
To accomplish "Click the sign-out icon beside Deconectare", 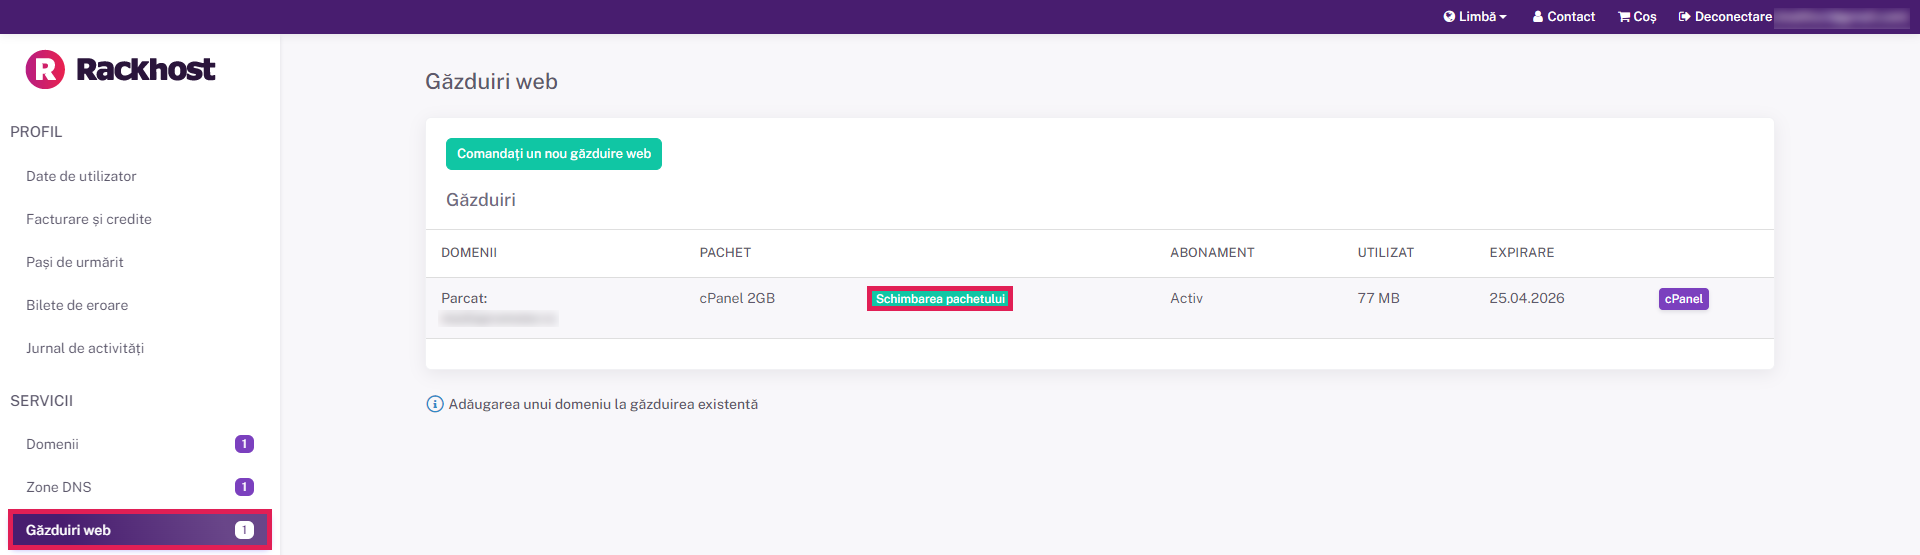I will click(x=1684, y=16).
